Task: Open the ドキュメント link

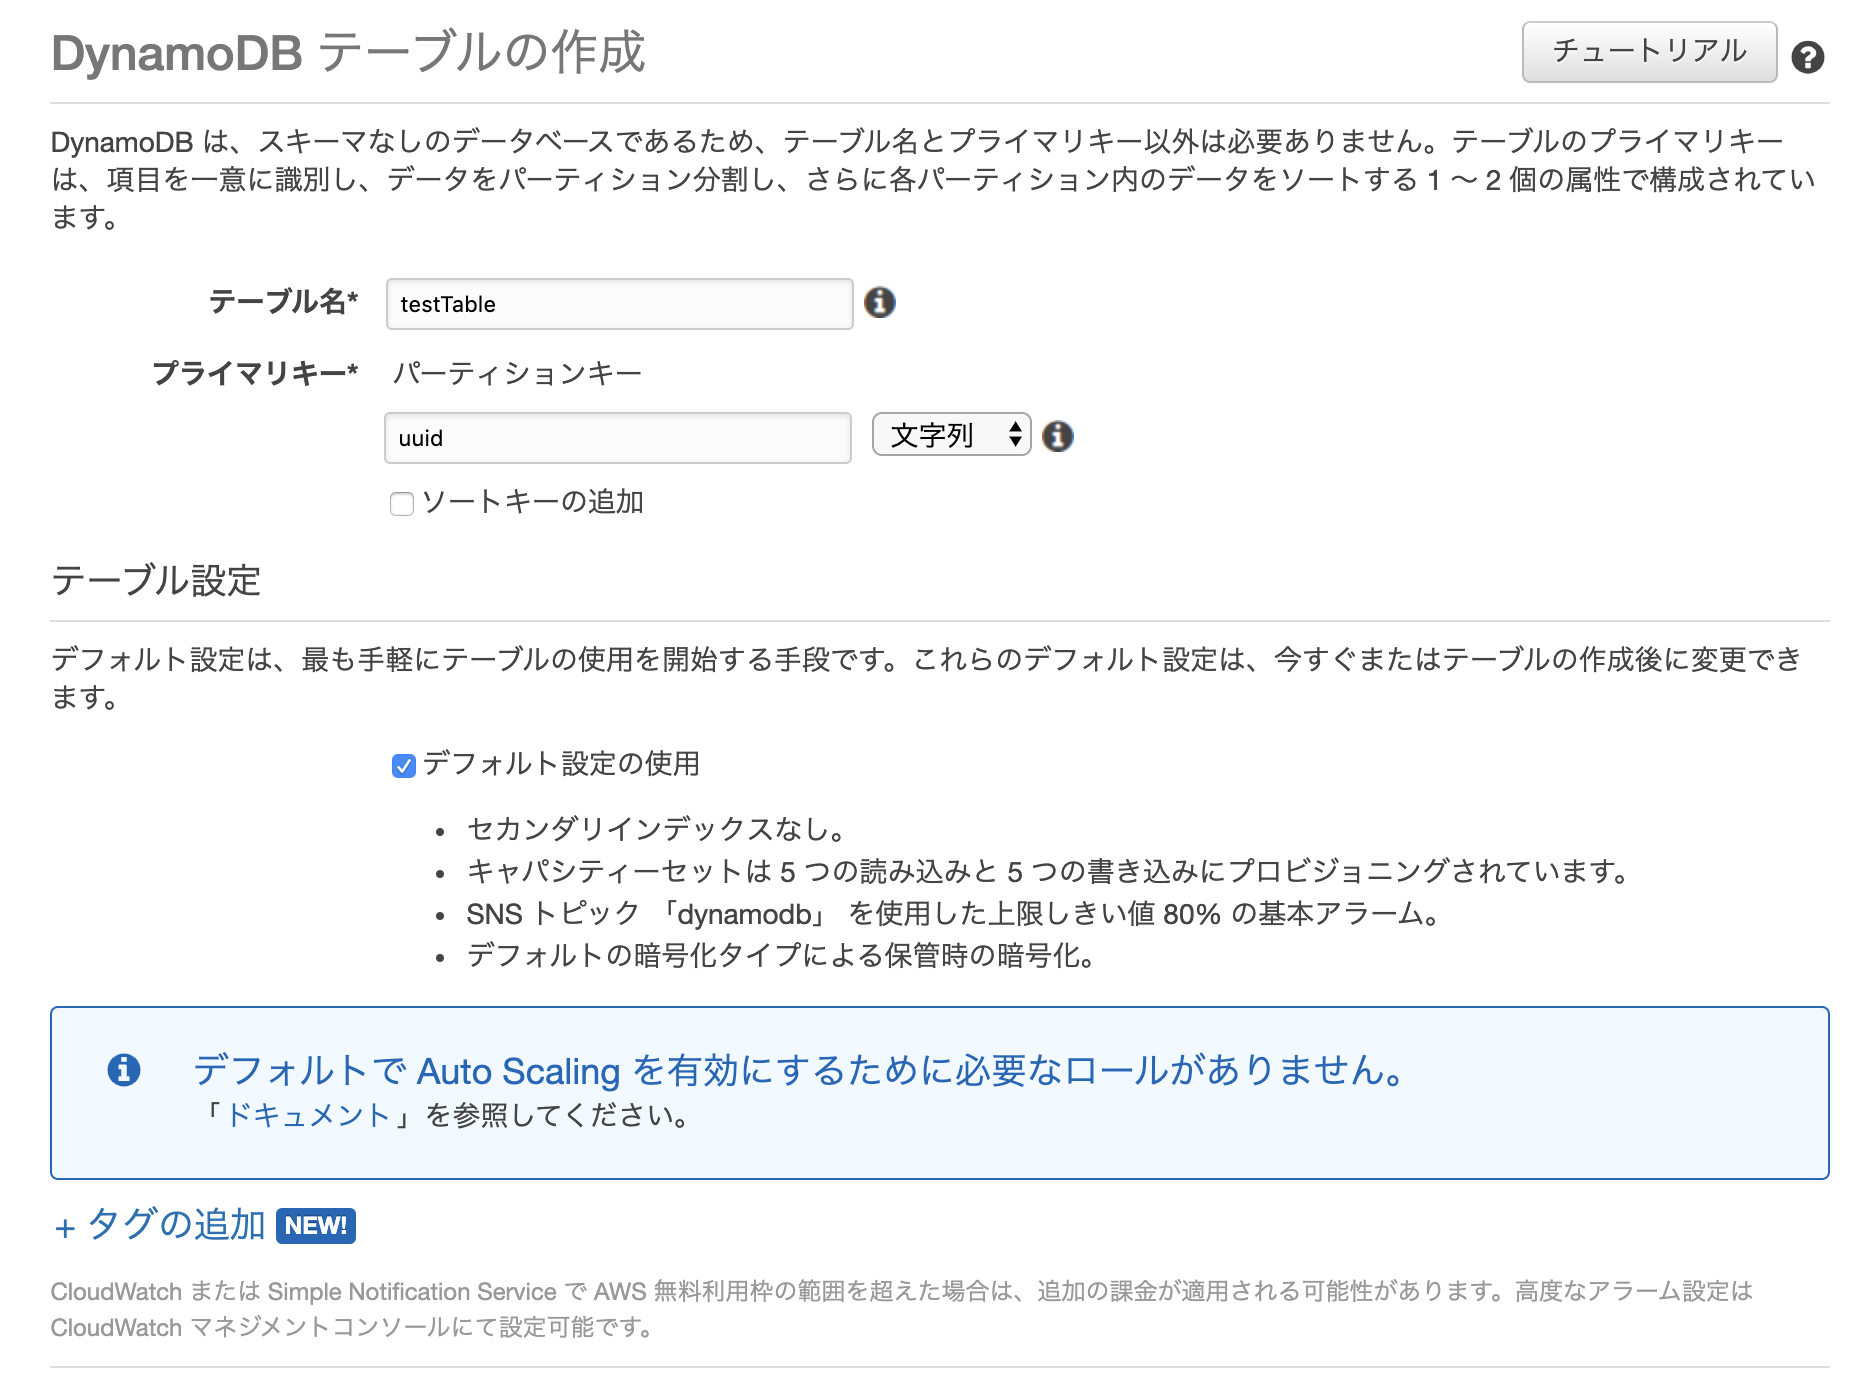Action: (308, 1115)
